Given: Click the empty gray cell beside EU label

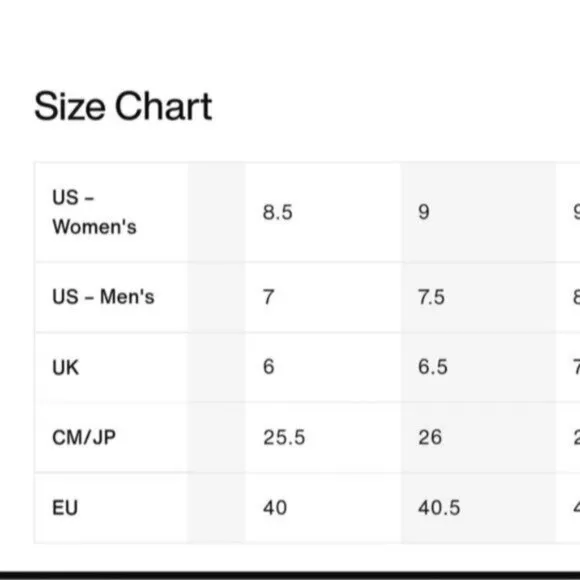Looking at the screenshot, I should pyautogui.click(x=216, y=508).
